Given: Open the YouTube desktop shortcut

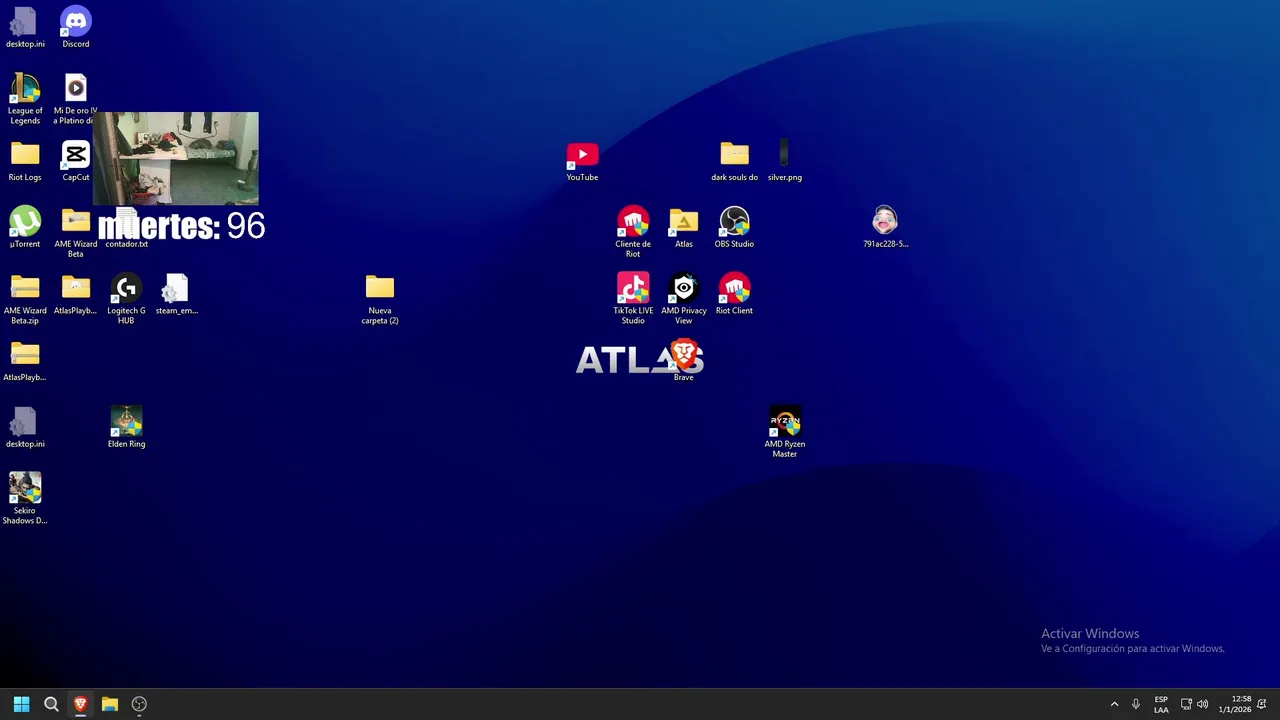Looking at the screenshot, I should 582,161.
